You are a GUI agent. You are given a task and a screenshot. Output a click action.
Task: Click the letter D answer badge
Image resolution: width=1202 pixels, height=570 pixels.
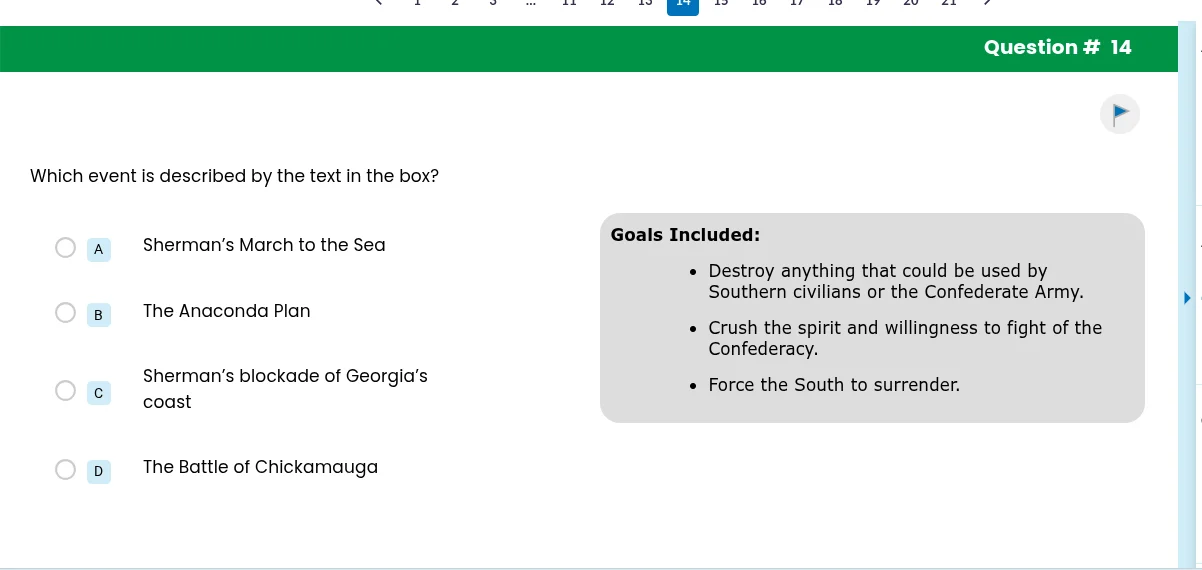point(98,471)
